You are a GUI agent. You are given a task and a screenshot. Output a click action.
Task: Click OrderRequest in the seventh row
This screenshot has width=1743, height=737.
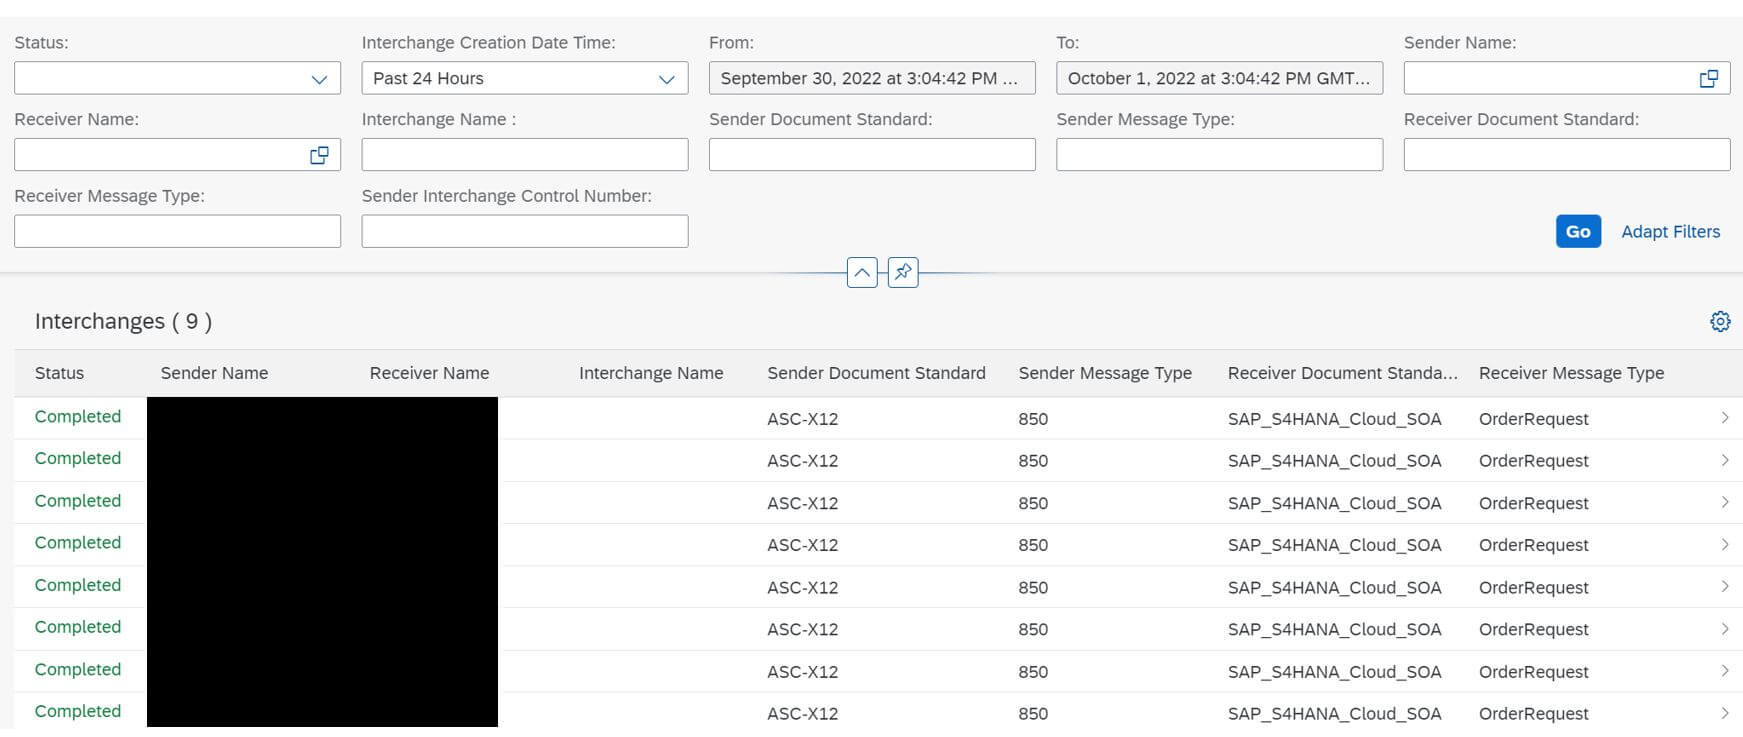(x=1533, y=672)
